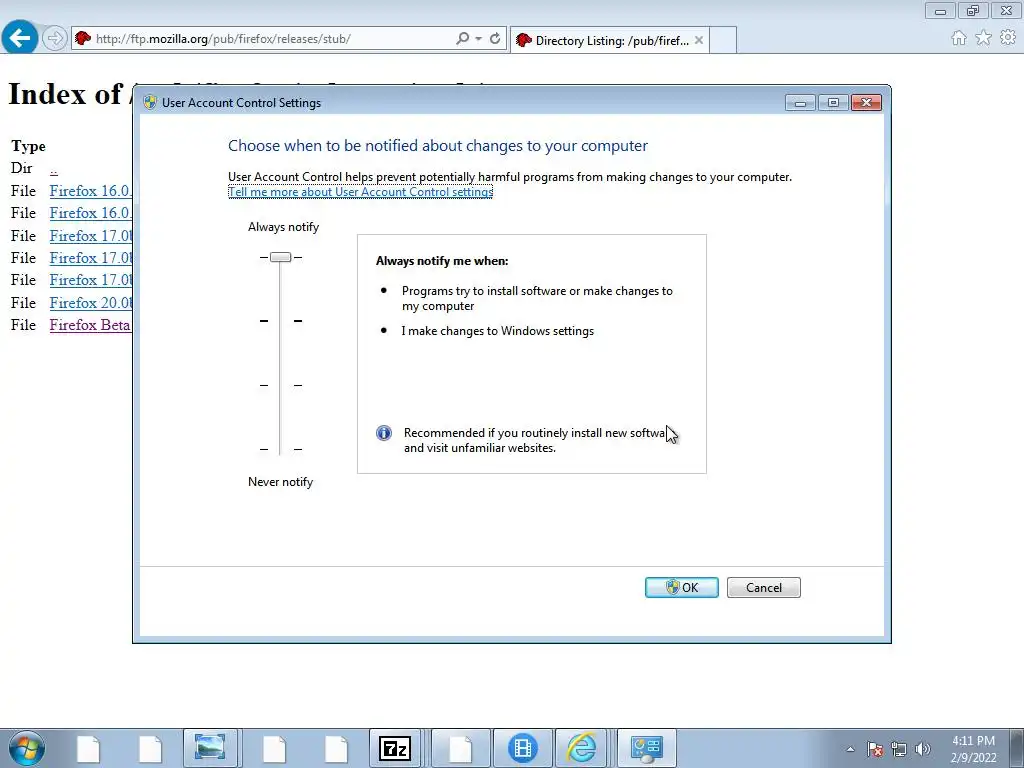1024x768 pixels.
Task: Refresh the page with the reload icon
Action: click(495, 39)
